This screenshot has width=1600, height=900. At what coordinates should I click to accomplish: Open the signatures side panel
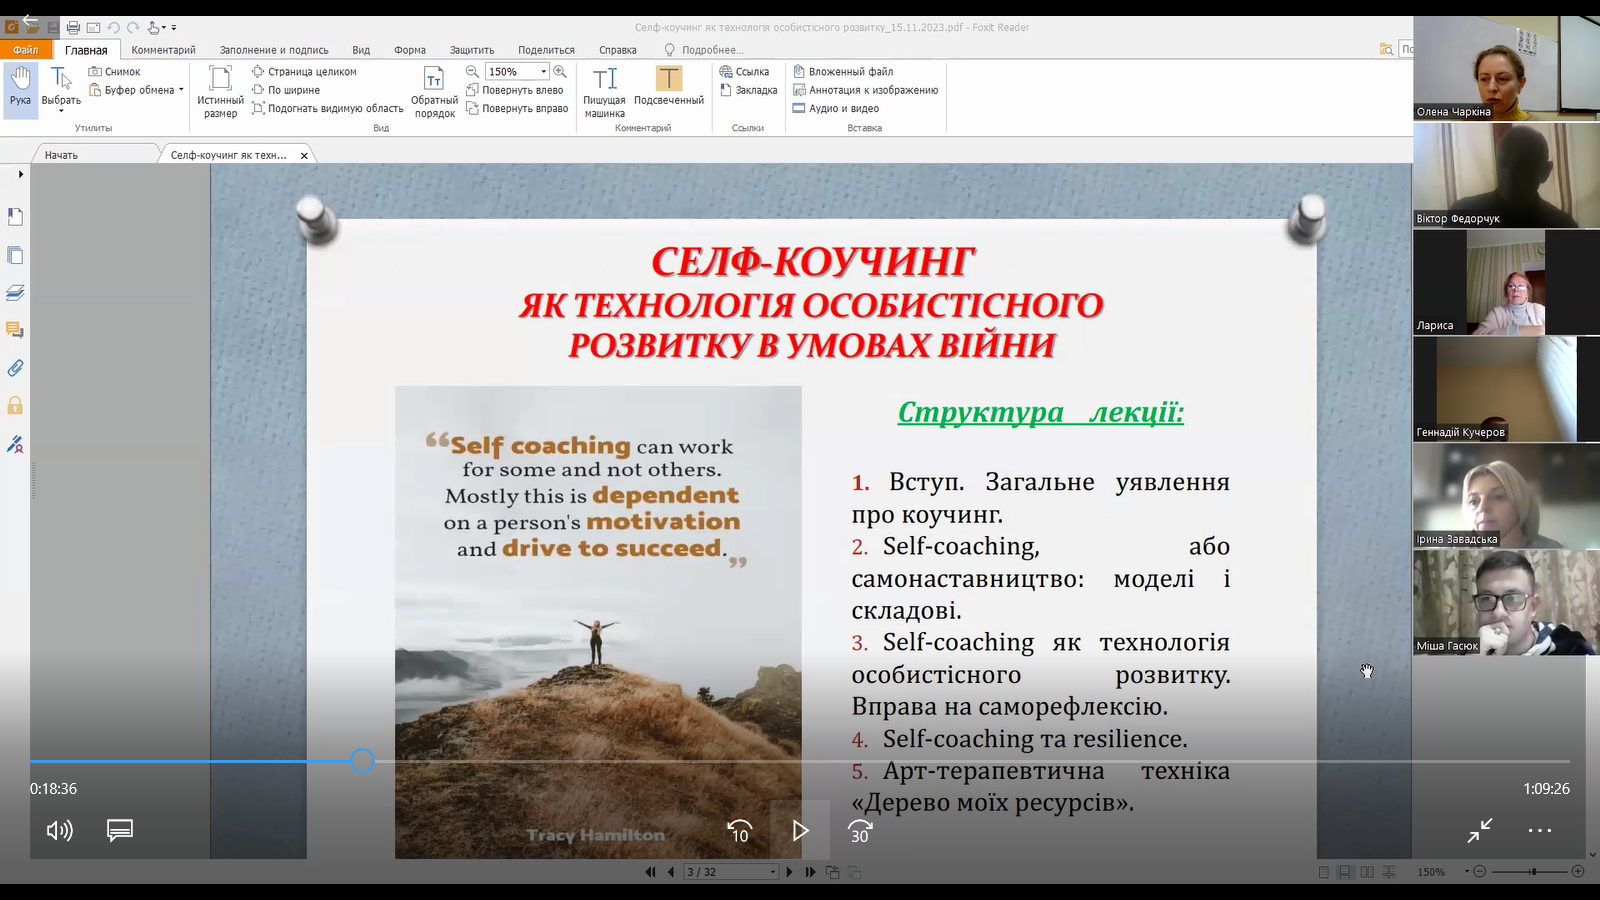click(x=15, y=443)
